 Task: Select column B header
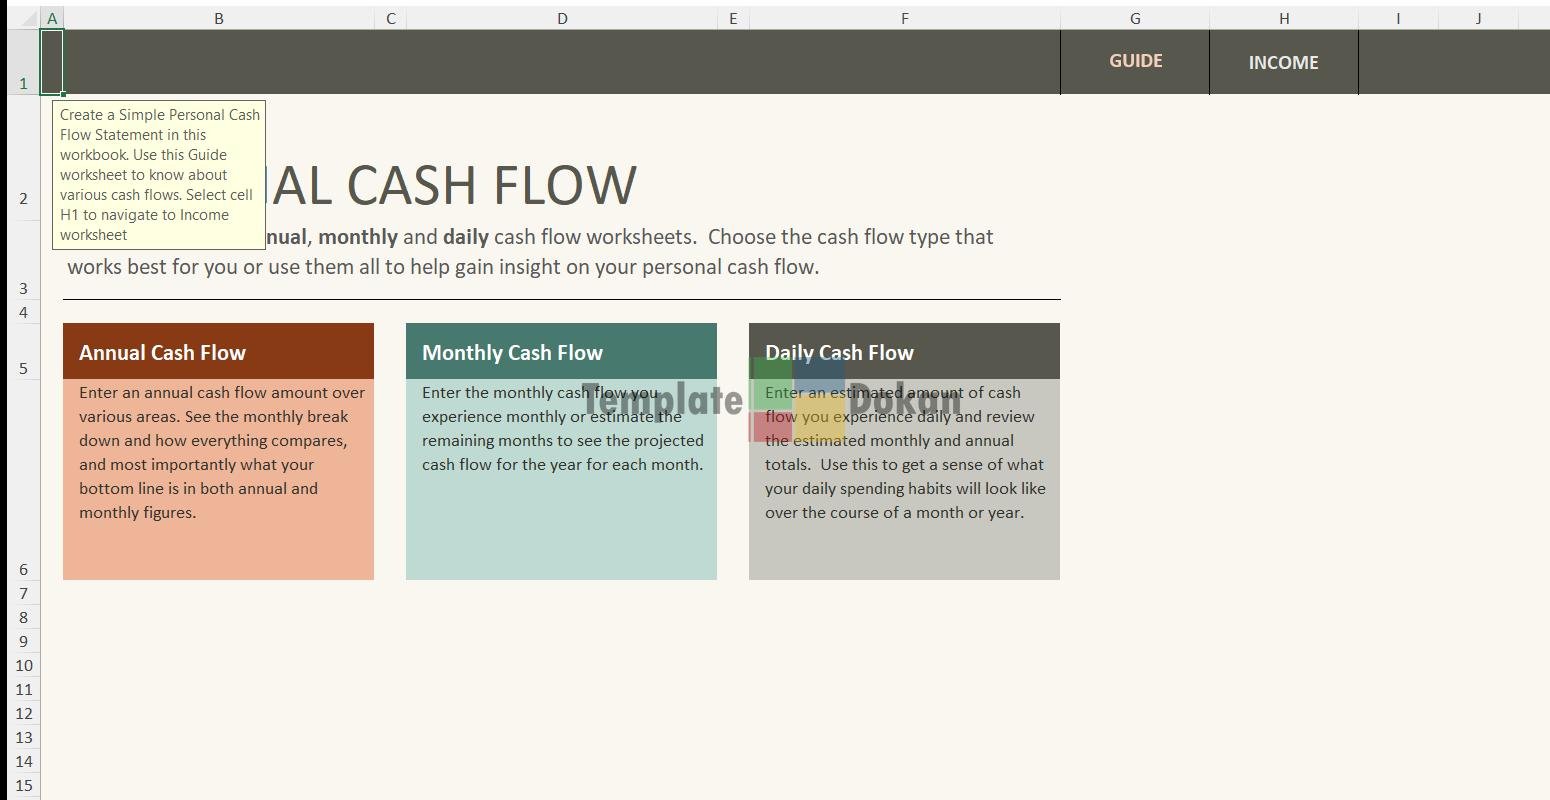(x=218, y=18)
